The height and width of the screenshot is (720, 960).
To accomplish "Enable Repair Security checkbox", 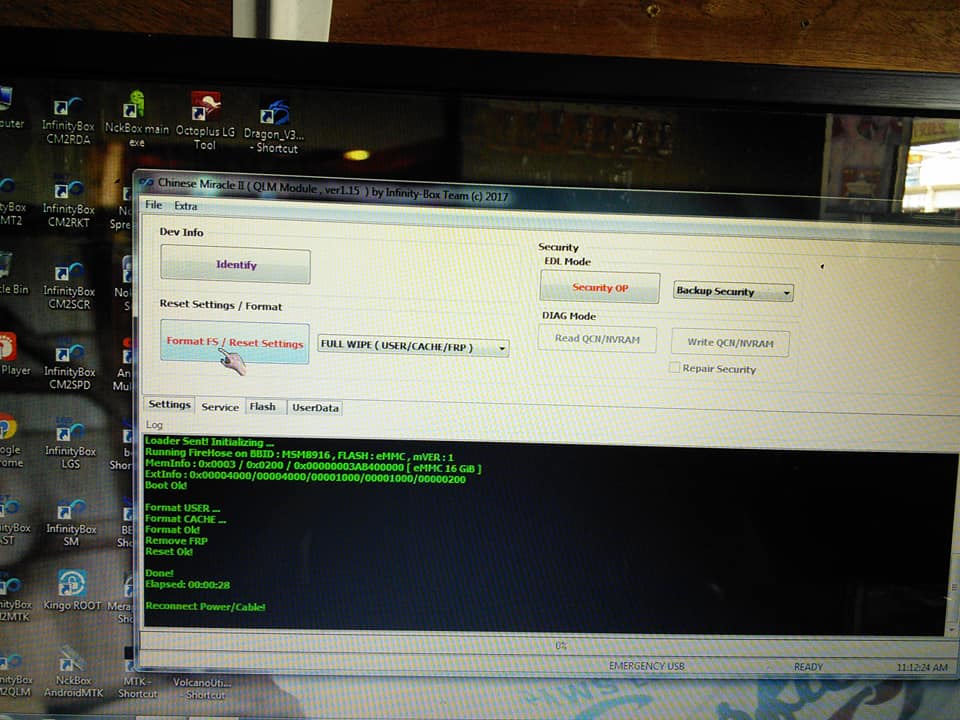I will (674, 367).
